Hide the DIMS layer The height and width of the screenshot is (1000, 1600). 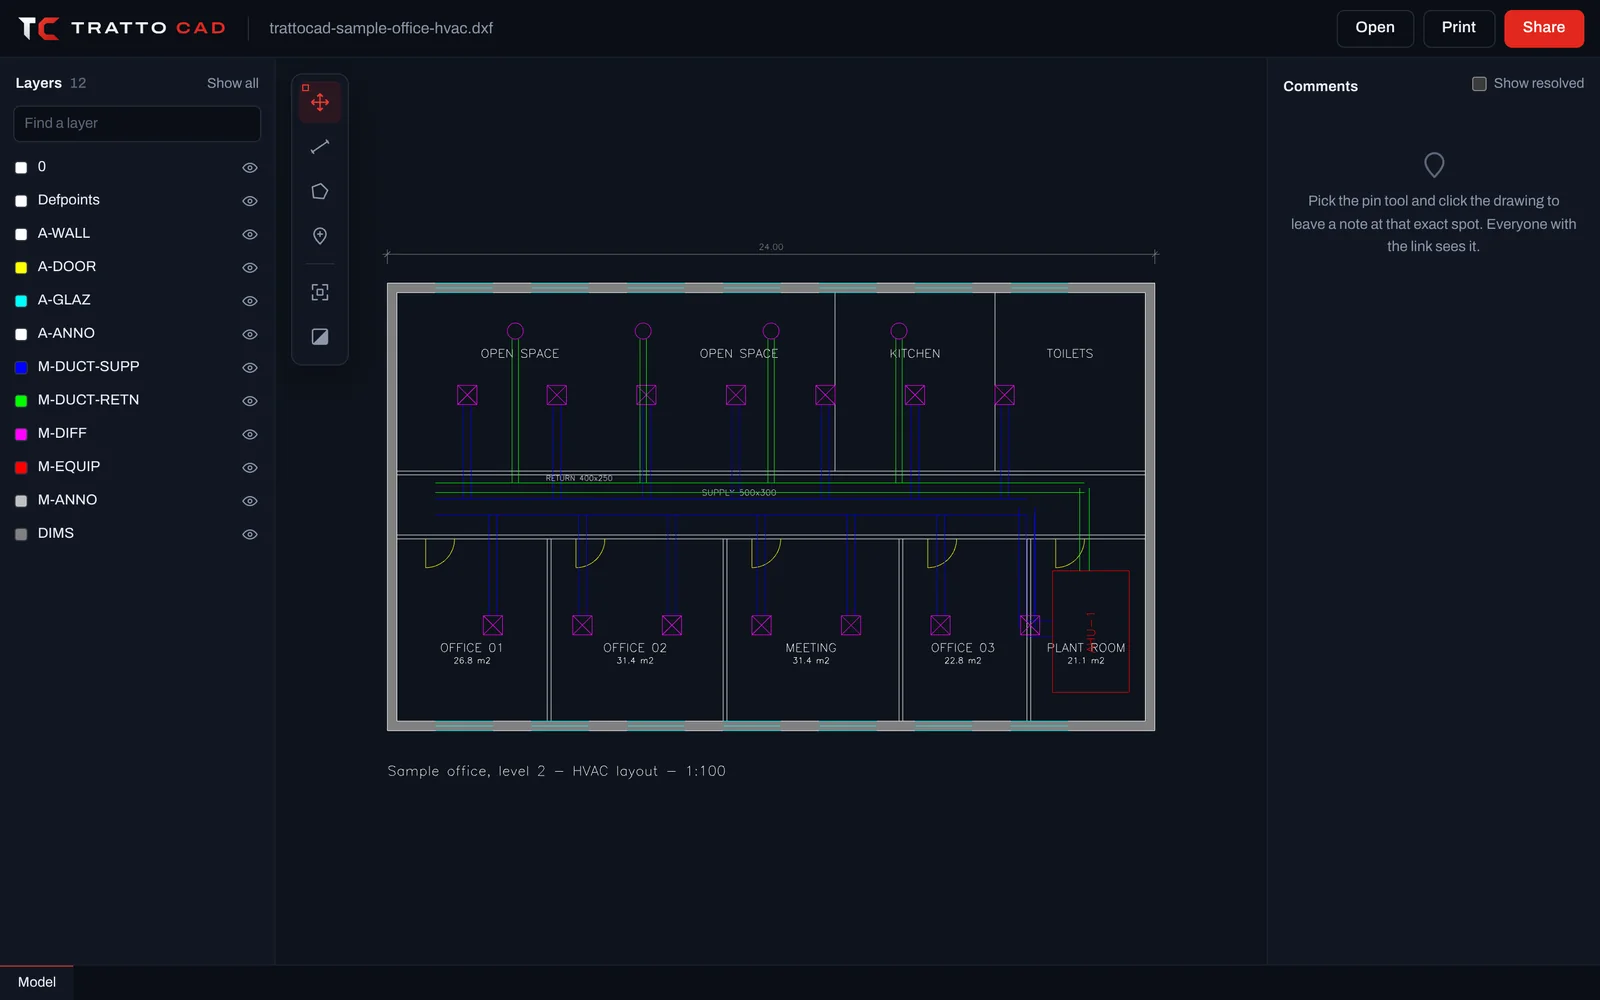pos(250,534)
